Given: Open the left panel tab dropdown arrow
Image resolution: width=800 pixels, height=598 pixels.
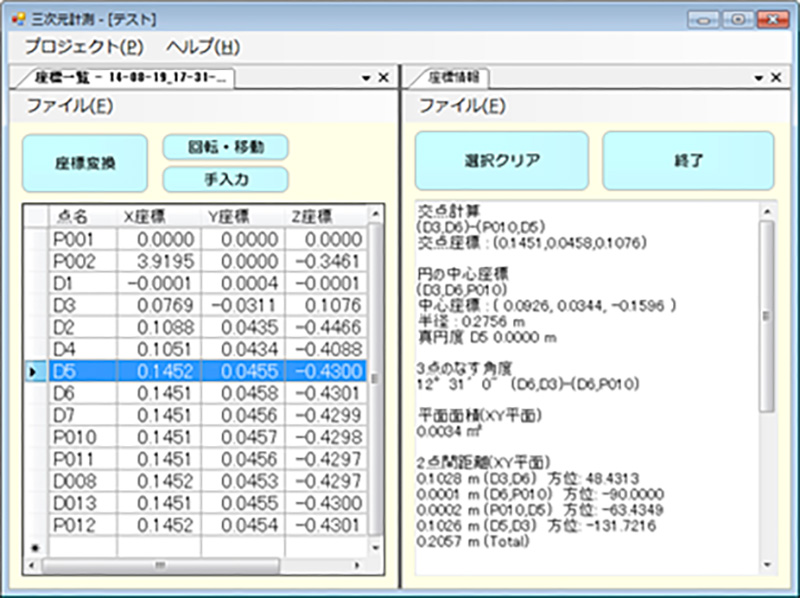Looking at the screenshot, I should pyautogui.click(x=366, y=77).
